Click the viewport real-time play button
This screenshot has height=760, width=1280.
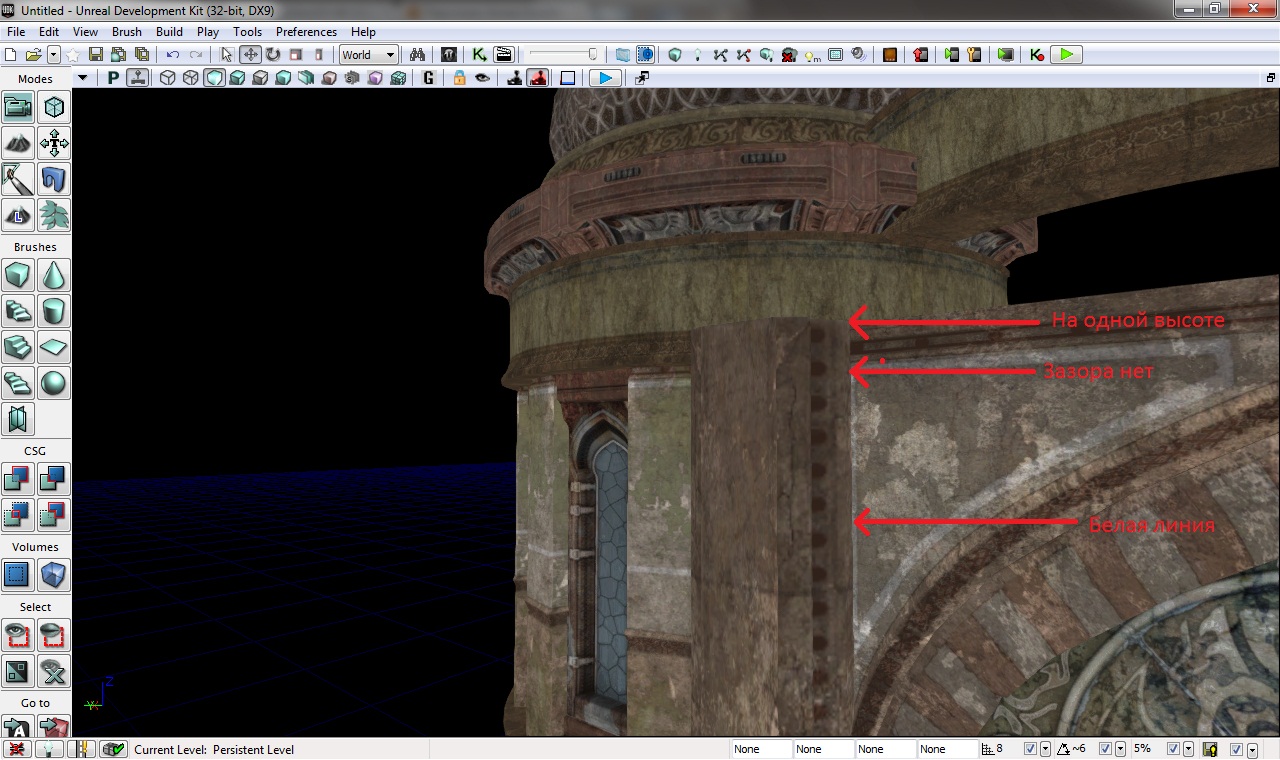click(x=604, y=78)
